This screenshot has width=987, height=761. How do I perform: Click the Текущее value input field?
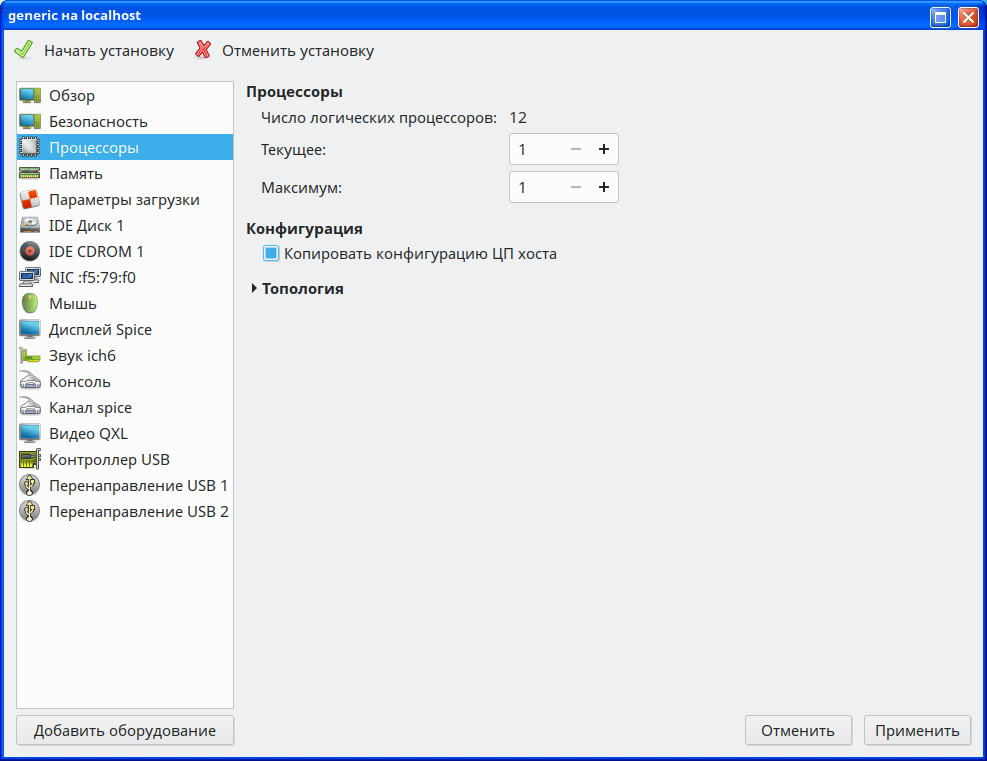click(535, 149)
